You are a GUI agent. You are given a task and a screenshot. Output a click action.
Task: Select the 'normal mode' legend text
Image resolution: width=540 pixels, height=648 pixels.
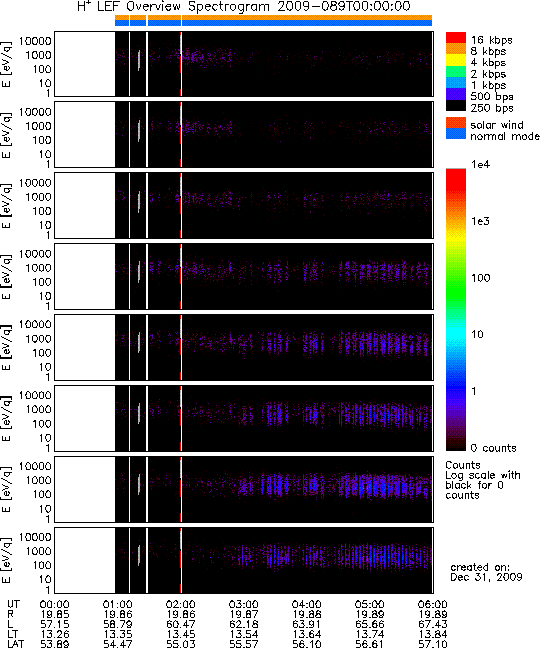tap(505, 136)
